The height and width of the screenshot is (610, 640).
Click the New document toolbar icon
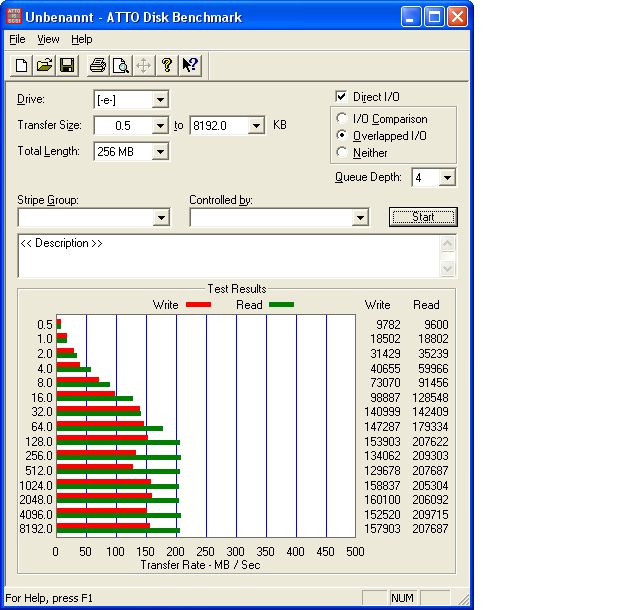(21, 65)
